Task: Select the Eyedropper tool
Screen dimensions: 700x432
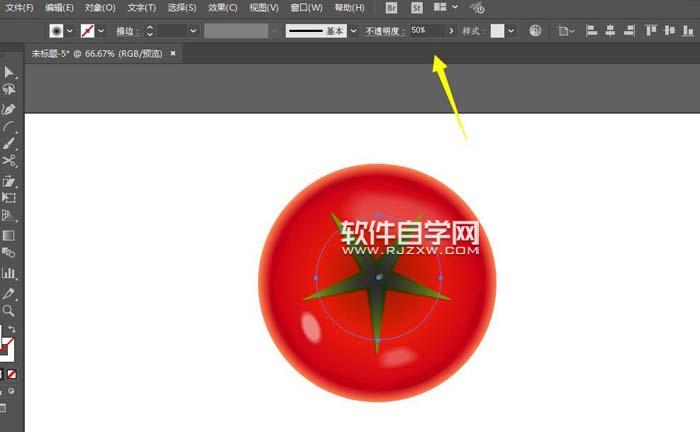Action: coord(8,293)
